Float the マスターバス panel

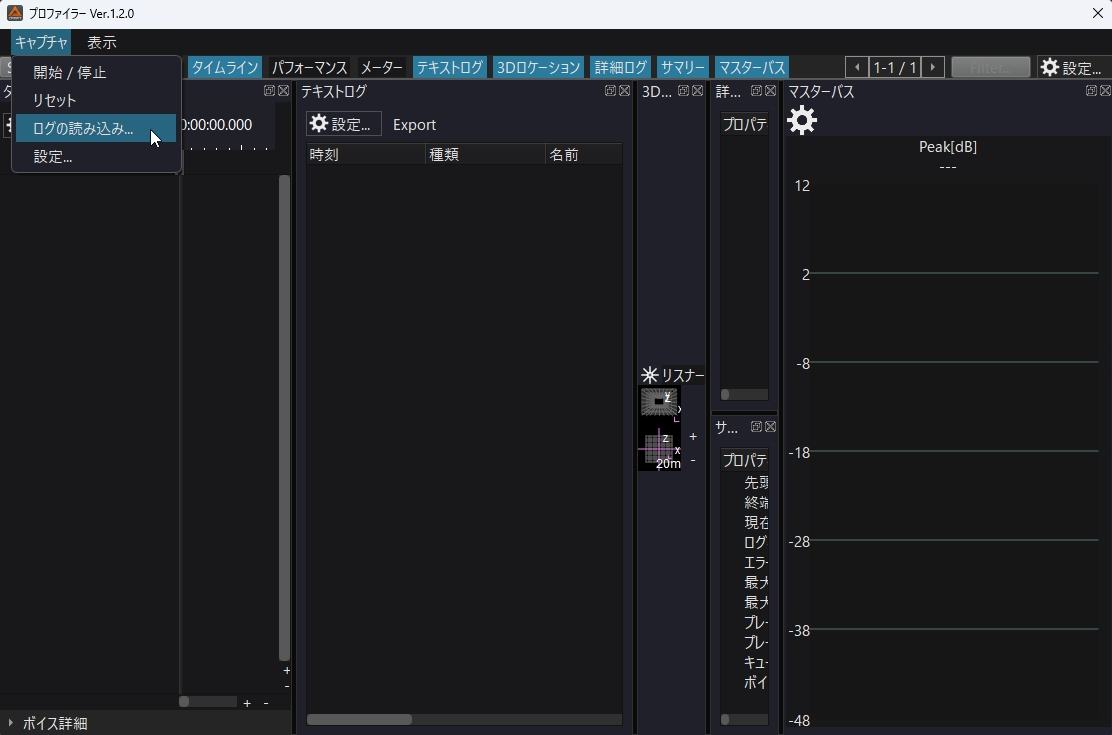[1091, 91]
